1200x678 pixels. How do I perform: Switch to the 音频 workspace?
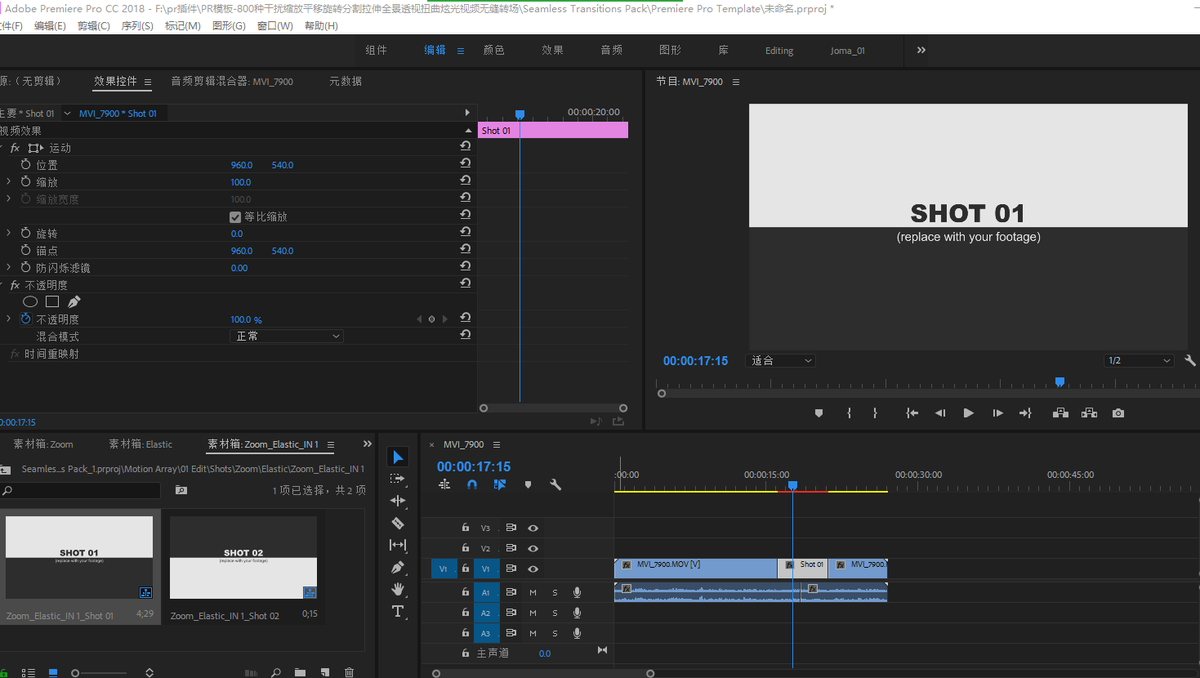pyautogui.click(x=611, y=50)
